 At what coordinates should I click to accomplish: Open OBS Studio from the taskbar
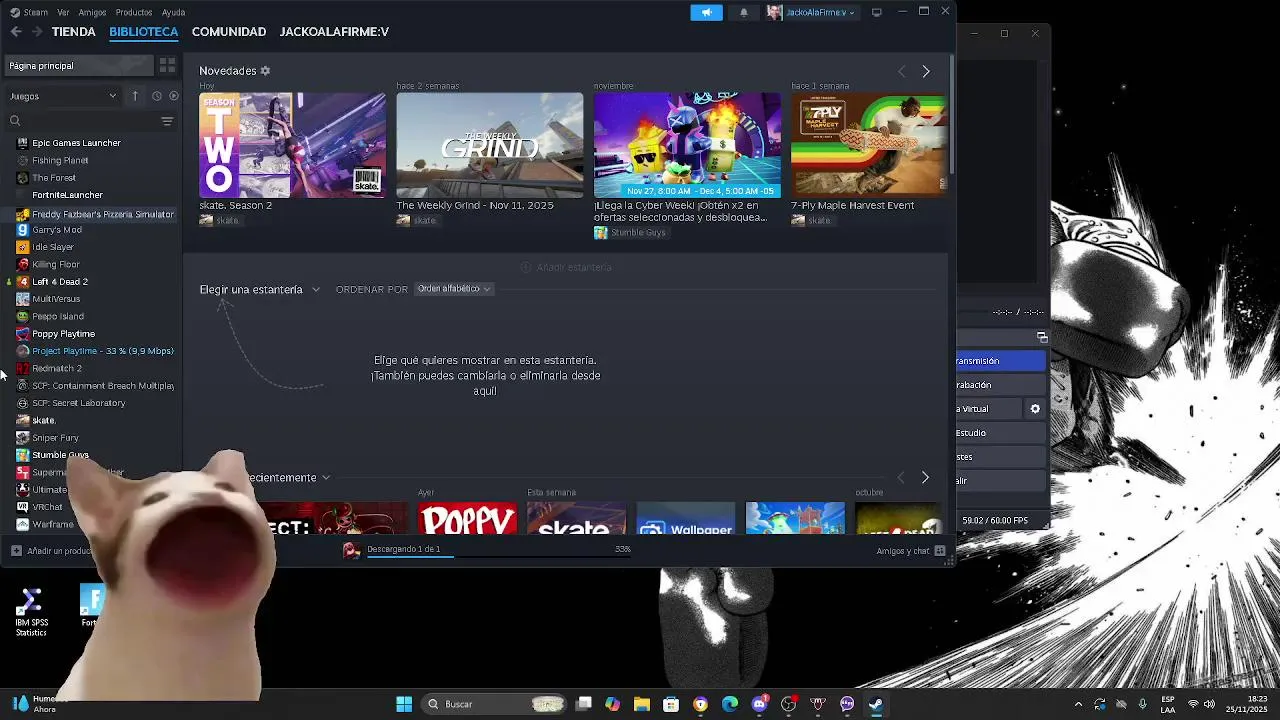tap(789, 704)
